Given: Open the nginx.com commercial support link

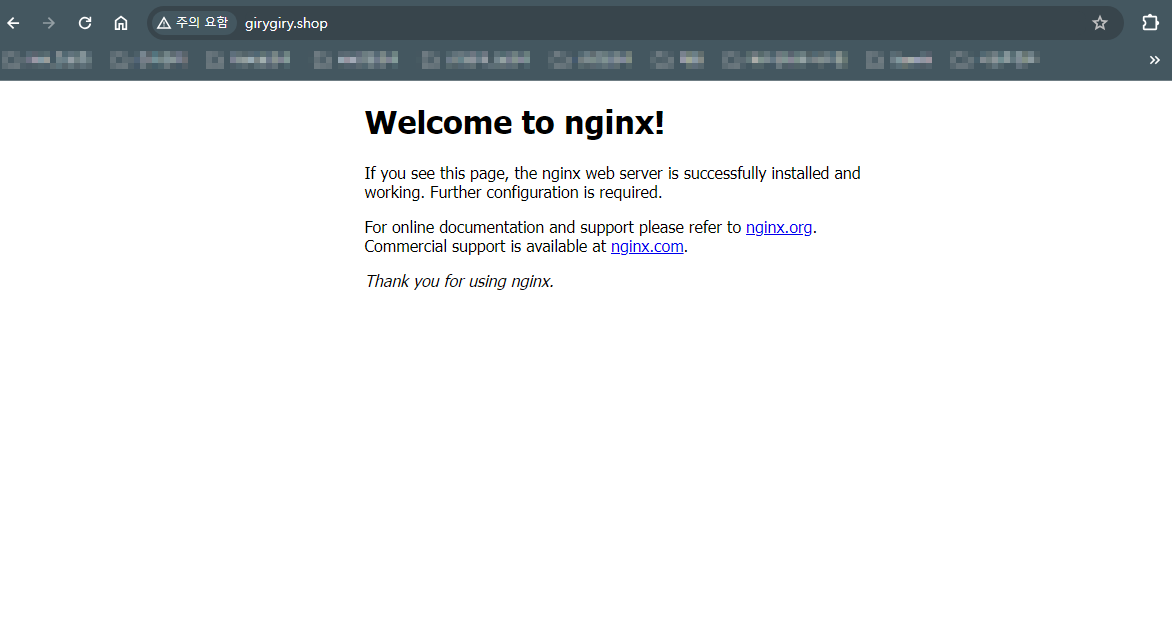Looking at the screenshot, I should (647, 247).
